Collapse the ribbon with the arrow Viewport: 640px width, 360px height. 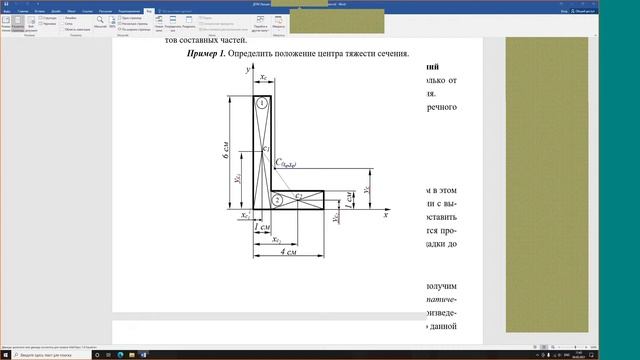pyautogui.click(x=595, y=35)
